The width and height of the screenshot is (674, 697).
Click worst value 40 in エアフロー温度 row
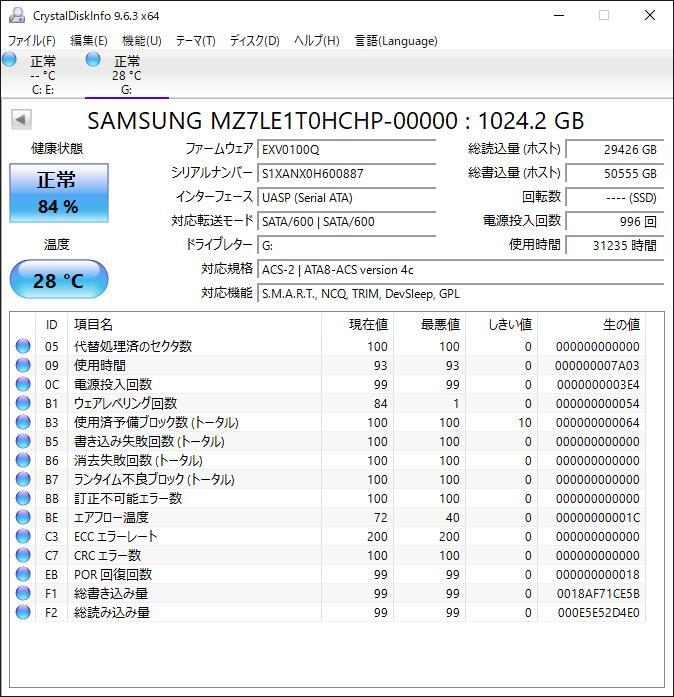click(x=453, y=517)
